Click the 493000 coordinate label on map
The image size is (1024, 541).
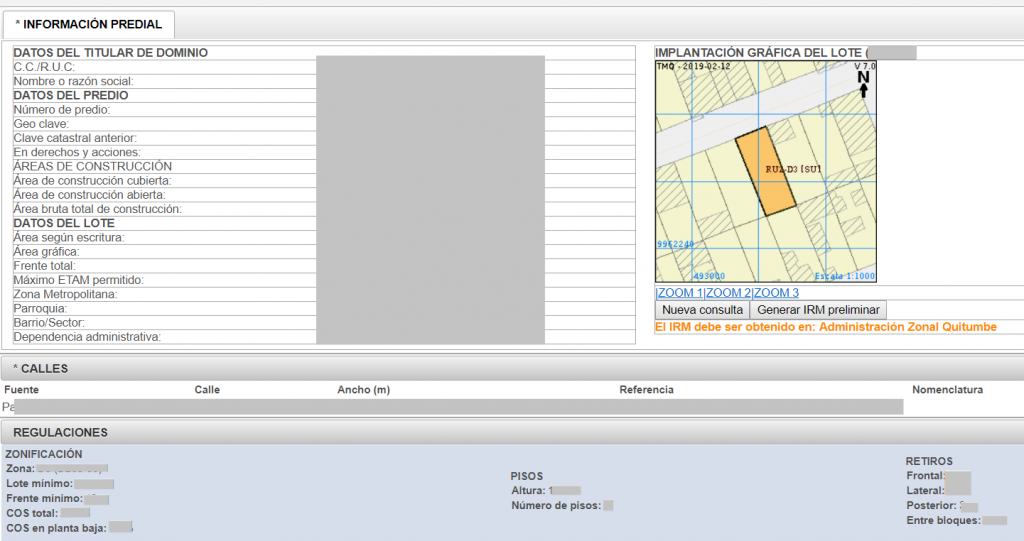(709, 276)
